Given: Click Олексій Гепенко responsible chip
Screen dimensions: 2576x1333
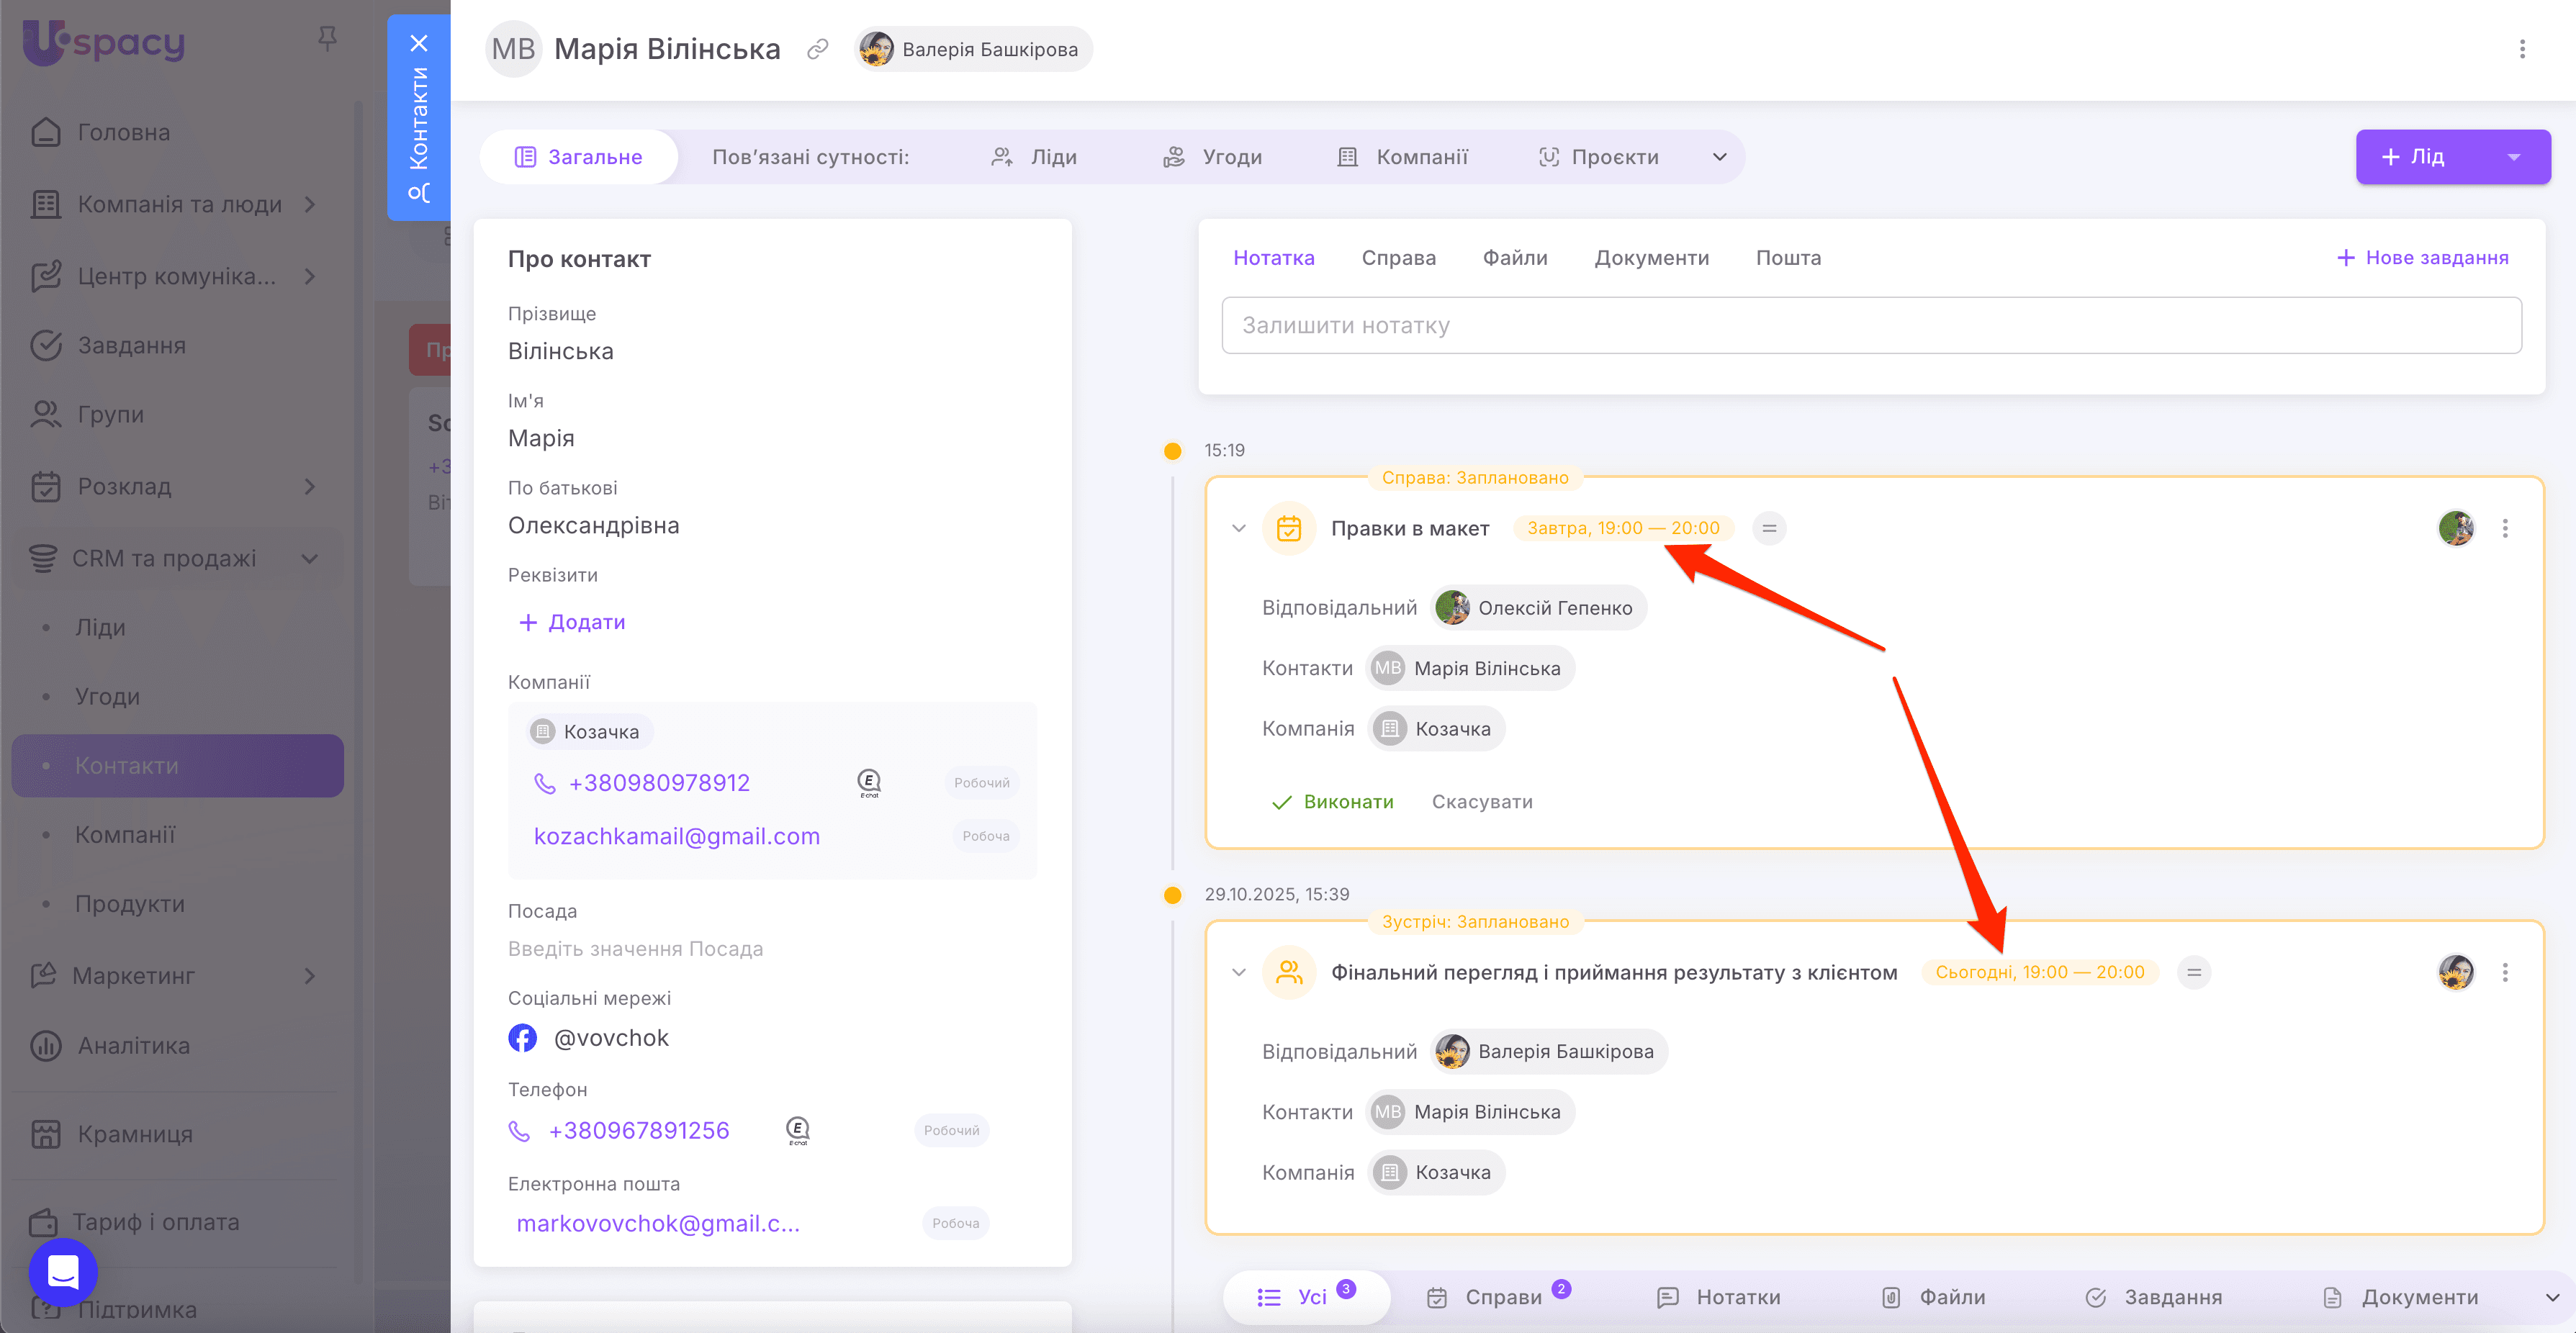Looking at the screenshot, I should pos(1539,608).
